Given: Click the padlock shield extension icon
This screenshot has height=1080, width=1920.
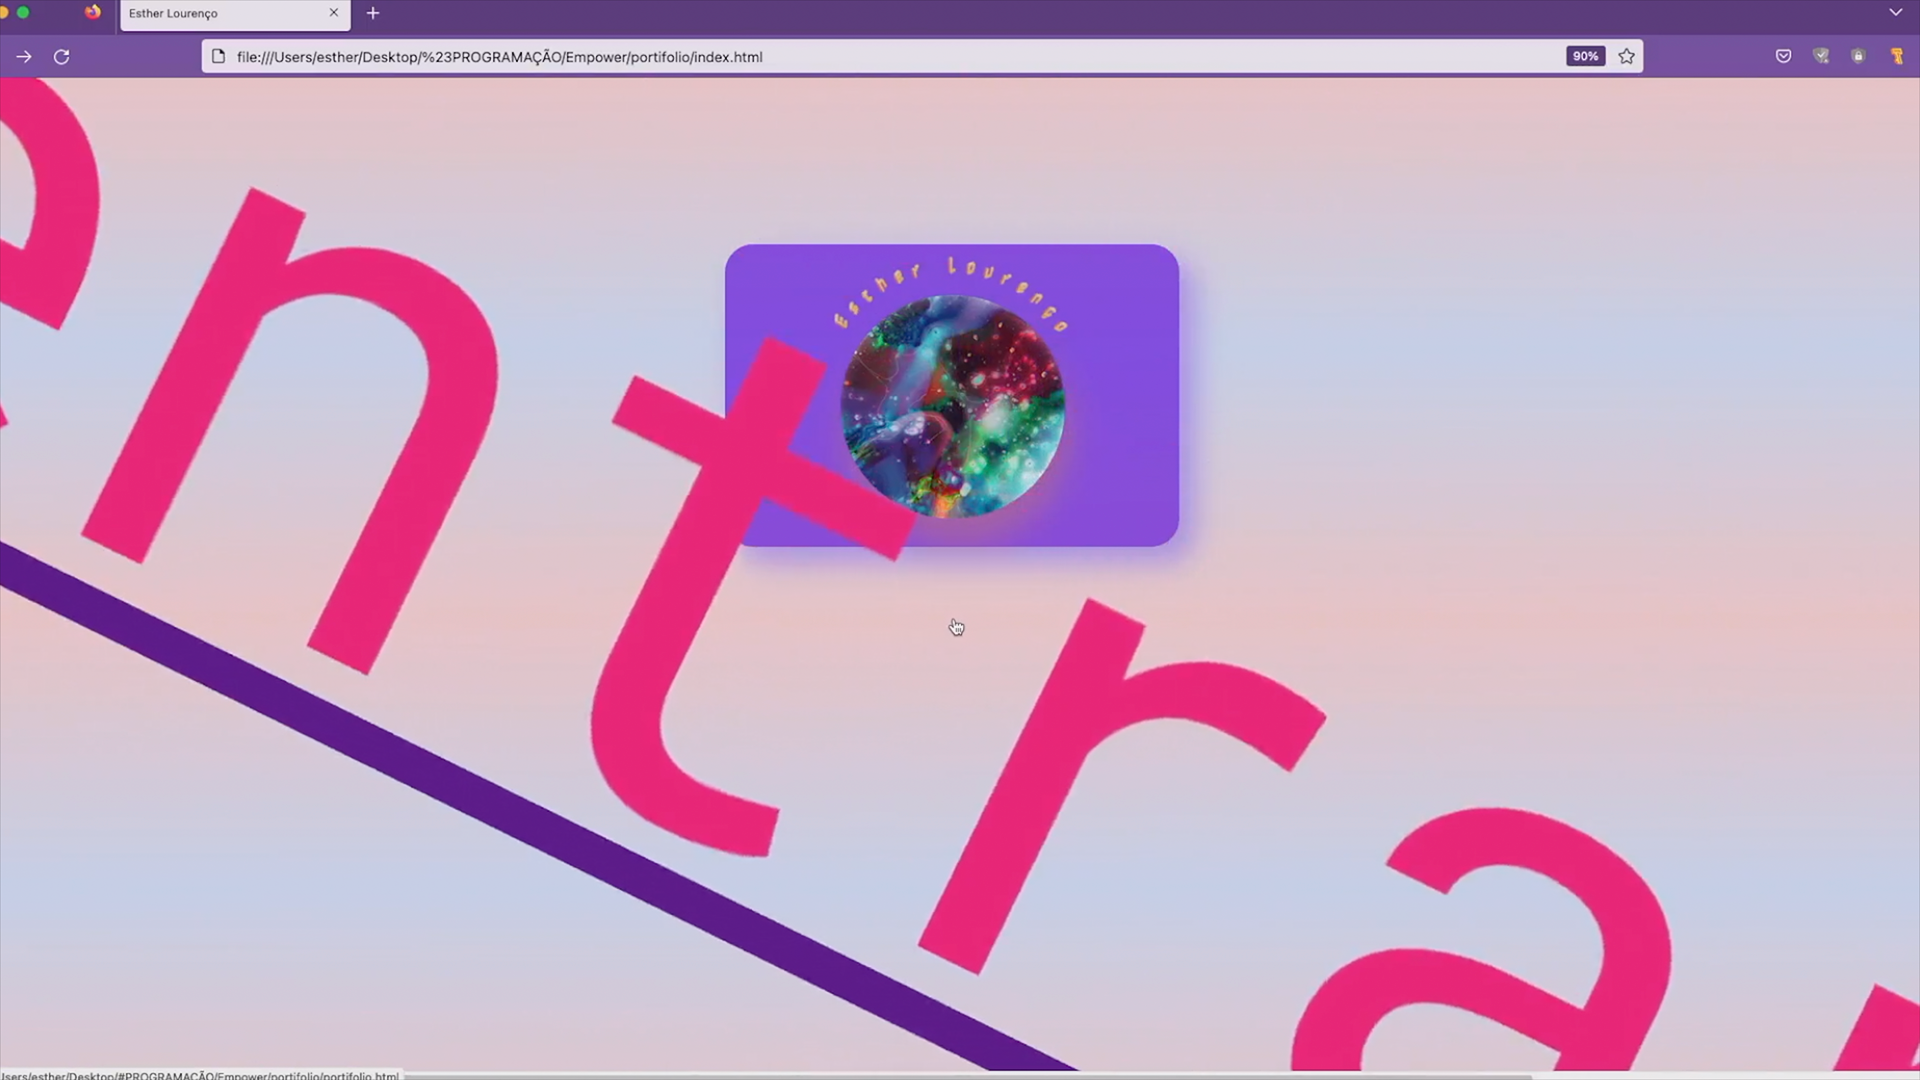Looking at the screenshot, I should [x=1858, y=57].
